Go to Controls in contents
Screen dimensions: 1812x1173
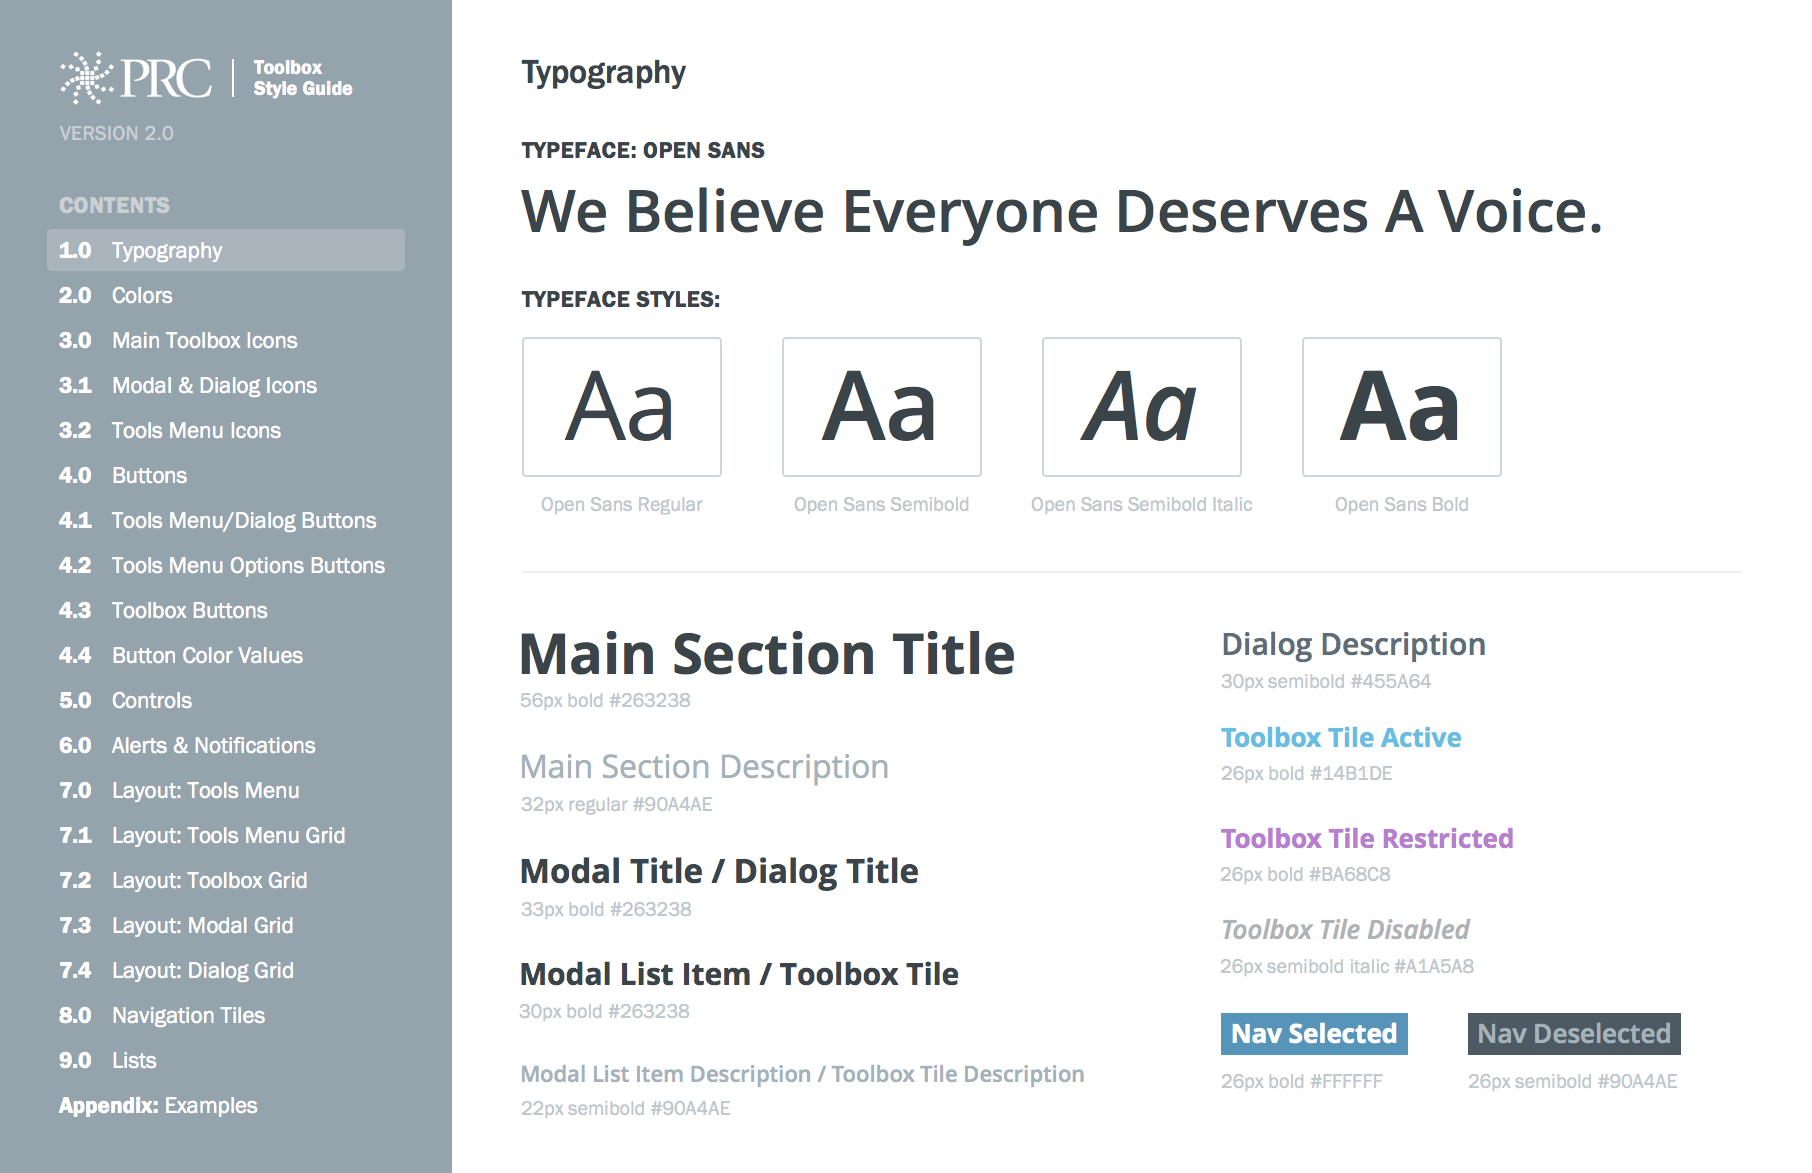151,701
